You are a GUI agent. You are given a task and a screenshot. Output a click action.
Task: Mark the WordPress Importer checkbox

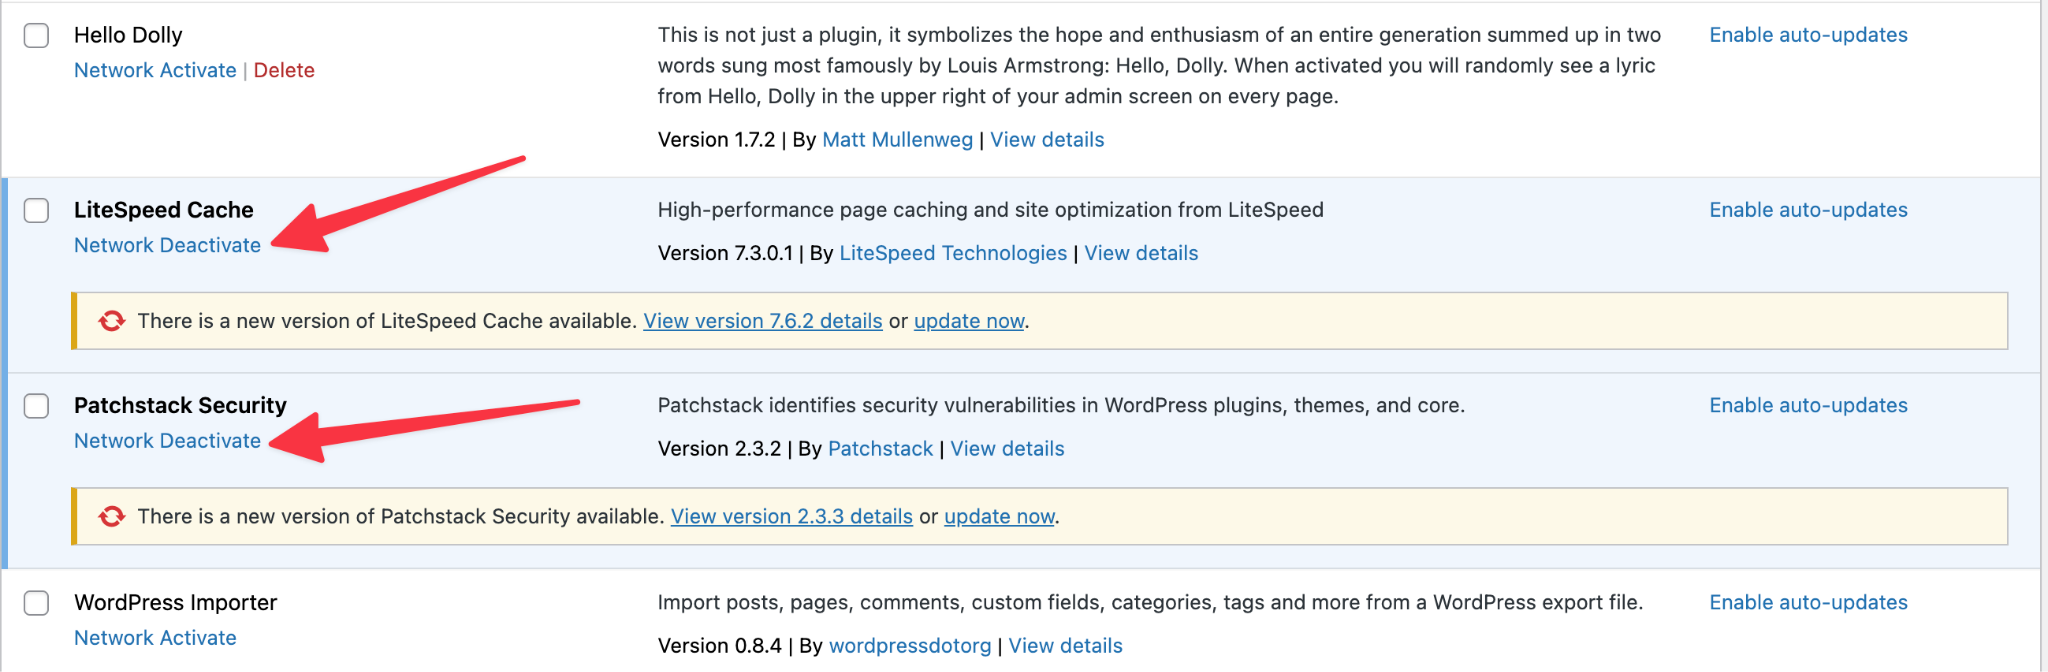pos(37,603)
